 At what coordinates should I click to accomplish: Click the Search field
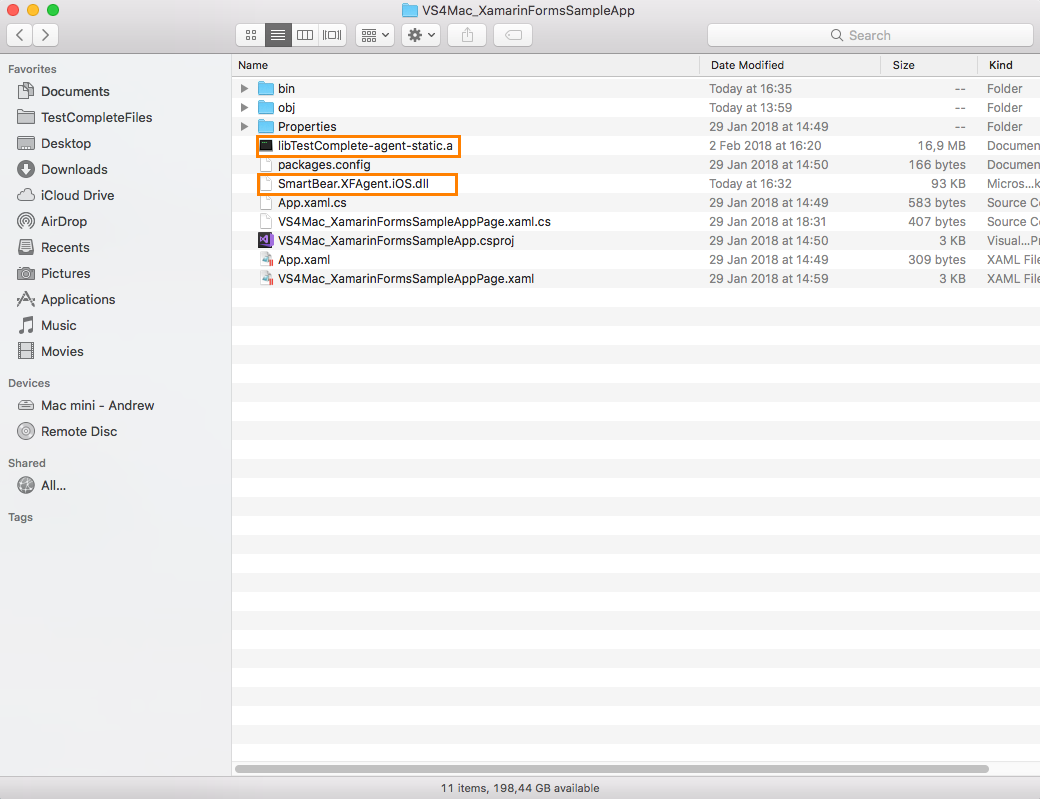869,34
